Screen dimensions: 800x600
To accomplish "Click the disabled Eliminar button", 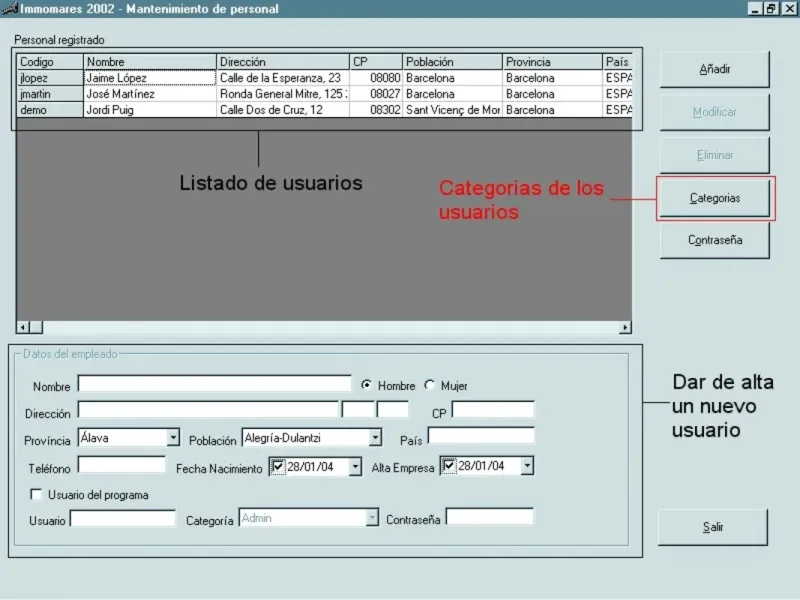I will point(714,155).
